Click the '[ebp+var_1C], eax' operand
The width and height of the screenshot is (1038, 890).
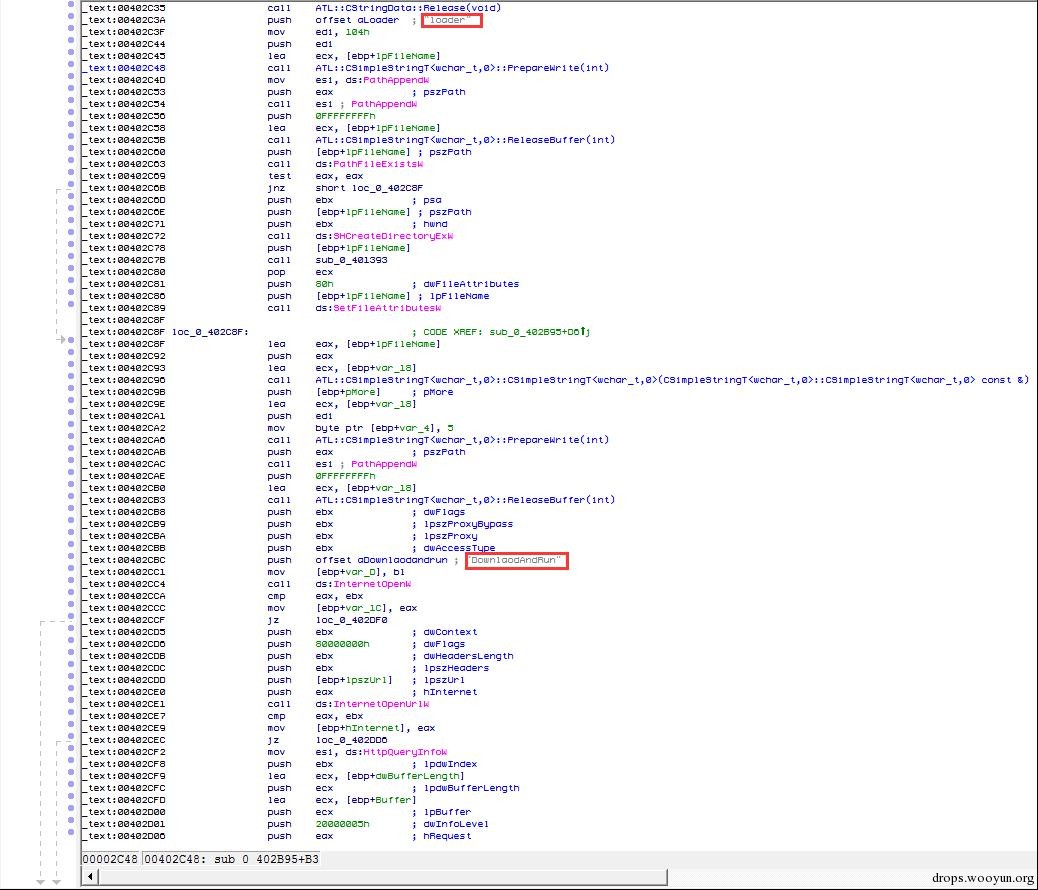pos(365,607)
